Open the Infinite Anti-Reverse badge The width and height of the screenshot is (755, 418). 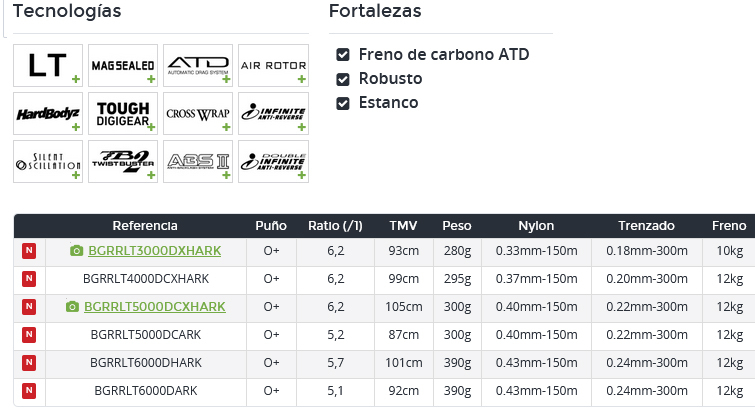pos(273,114)
